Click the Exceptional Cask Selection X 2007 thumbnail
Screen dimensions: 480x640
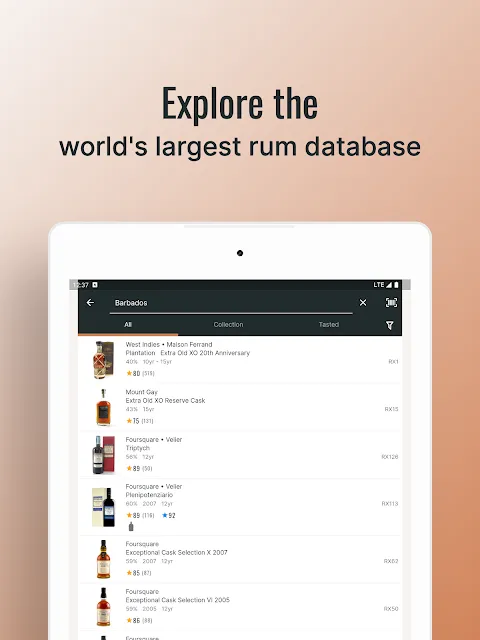pyautogui.click(x=103, y=559)
